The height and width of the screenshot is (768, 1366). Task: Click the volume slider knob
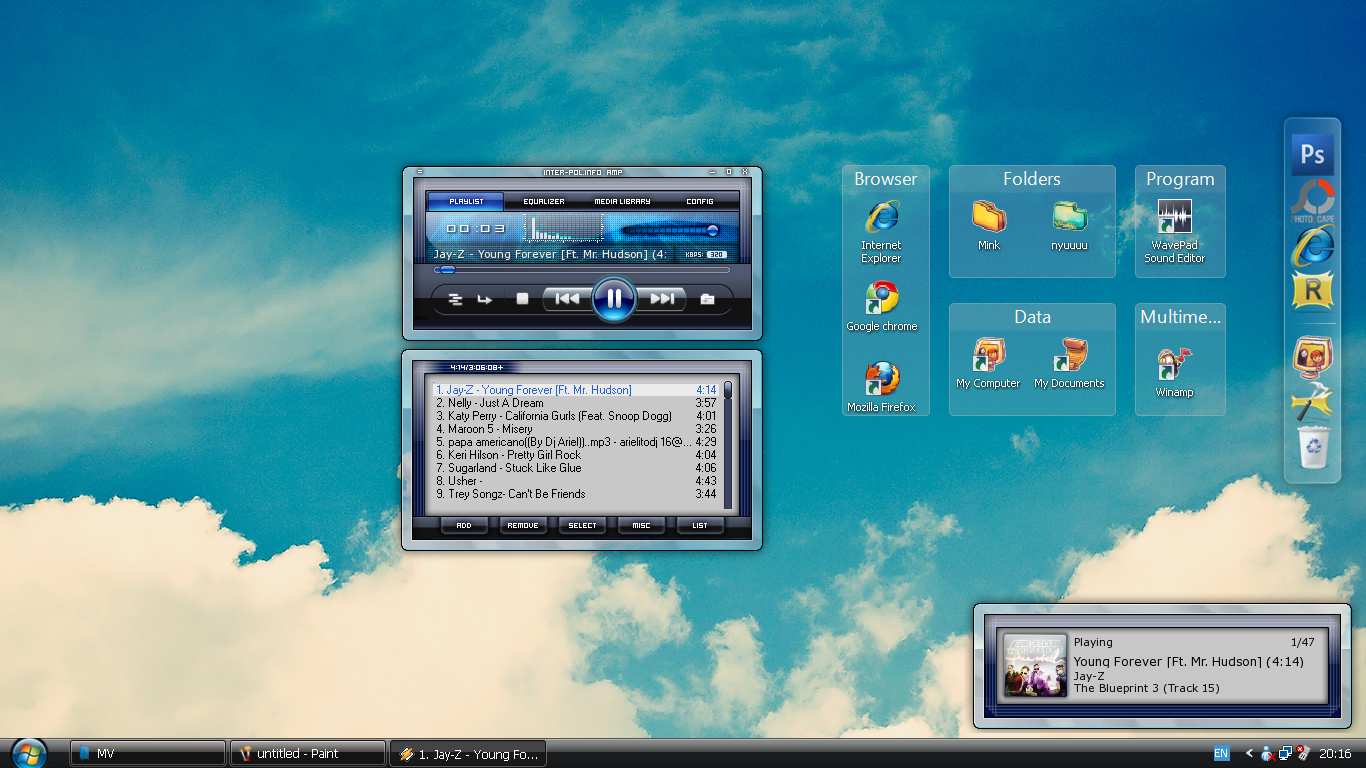(x=712, y=231)
